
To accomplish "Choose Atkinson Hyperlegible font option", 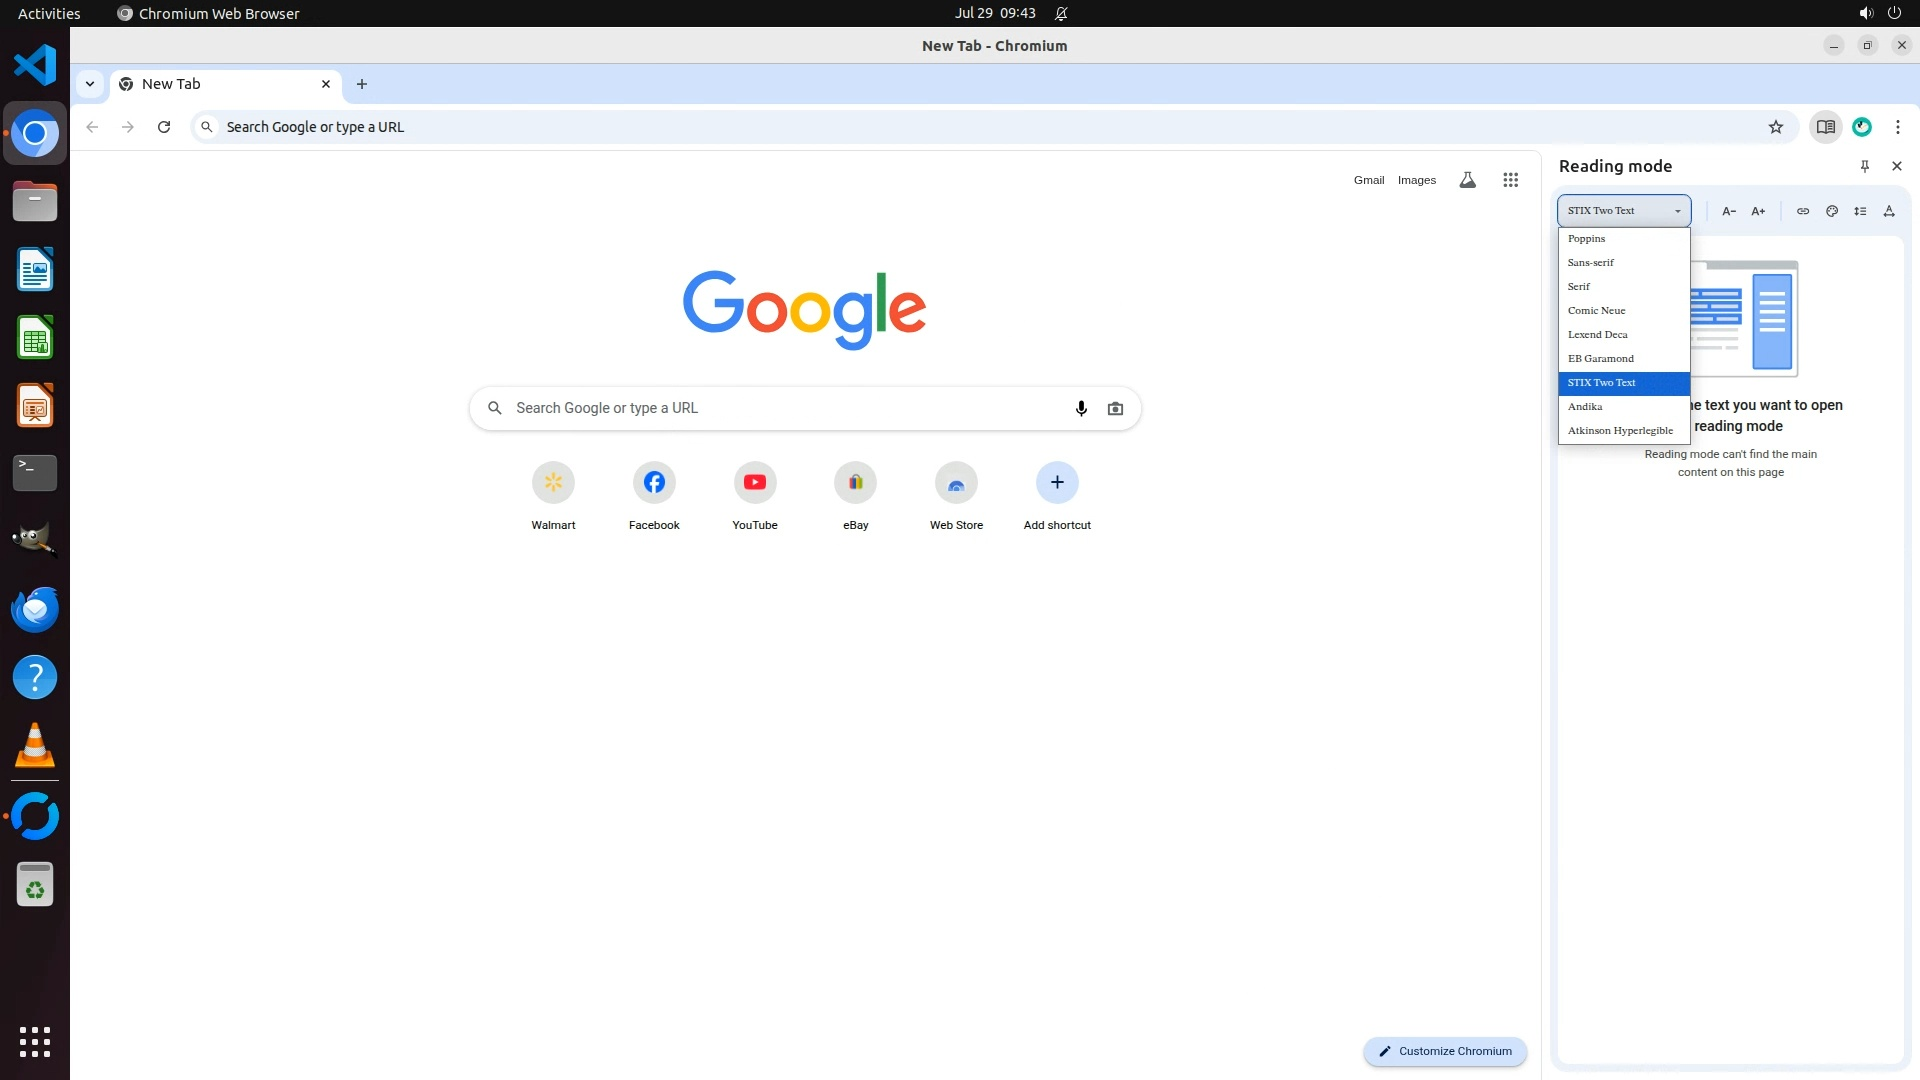I will click(x=1620, y=431).
